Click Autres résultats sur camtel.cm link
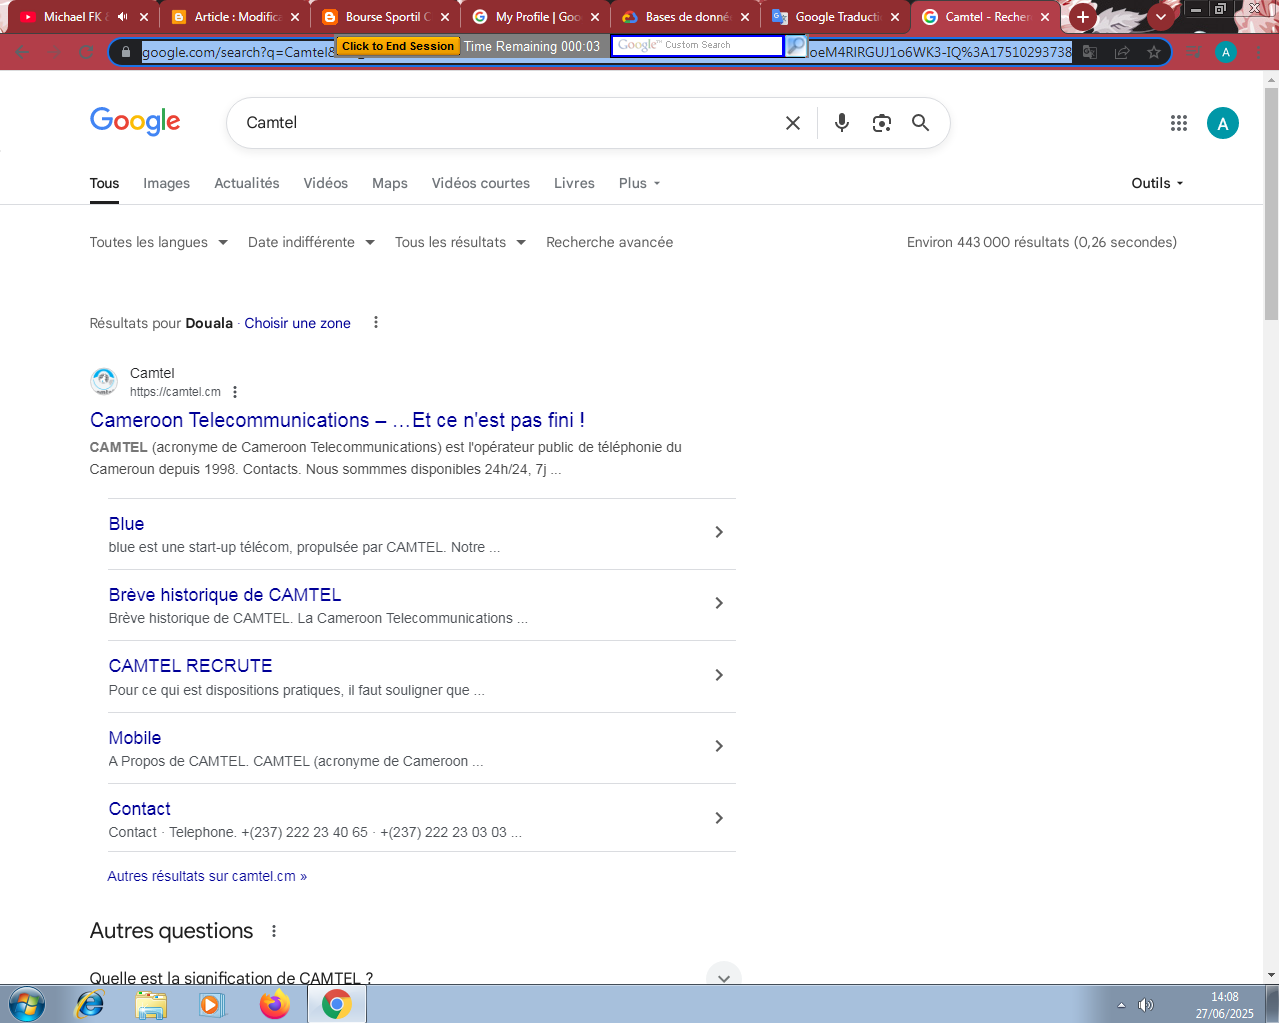The image size is (1279, 1023). [207, 876]
